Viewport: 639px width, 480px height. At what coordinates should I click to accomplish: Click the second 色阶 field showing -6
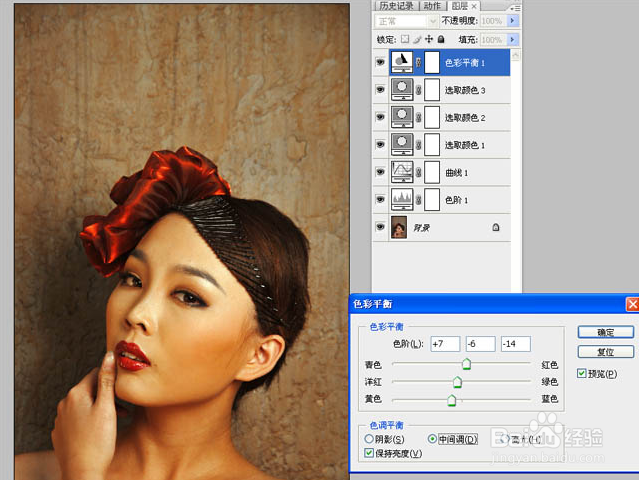tap(480, 344)
